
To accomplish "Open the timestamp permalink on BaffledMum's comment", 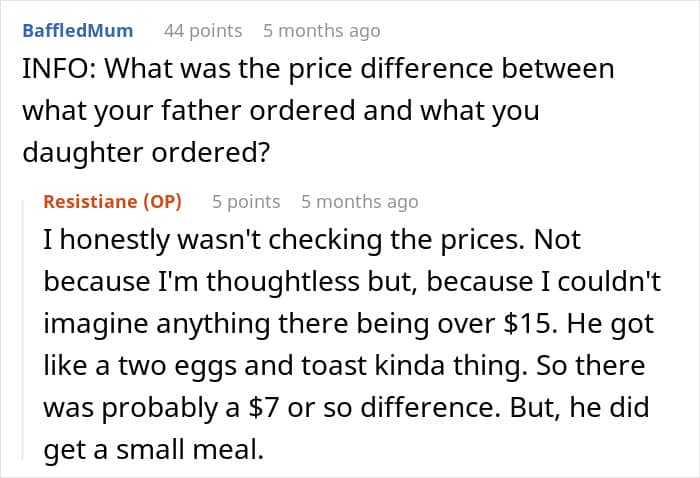I will [321, 31].
